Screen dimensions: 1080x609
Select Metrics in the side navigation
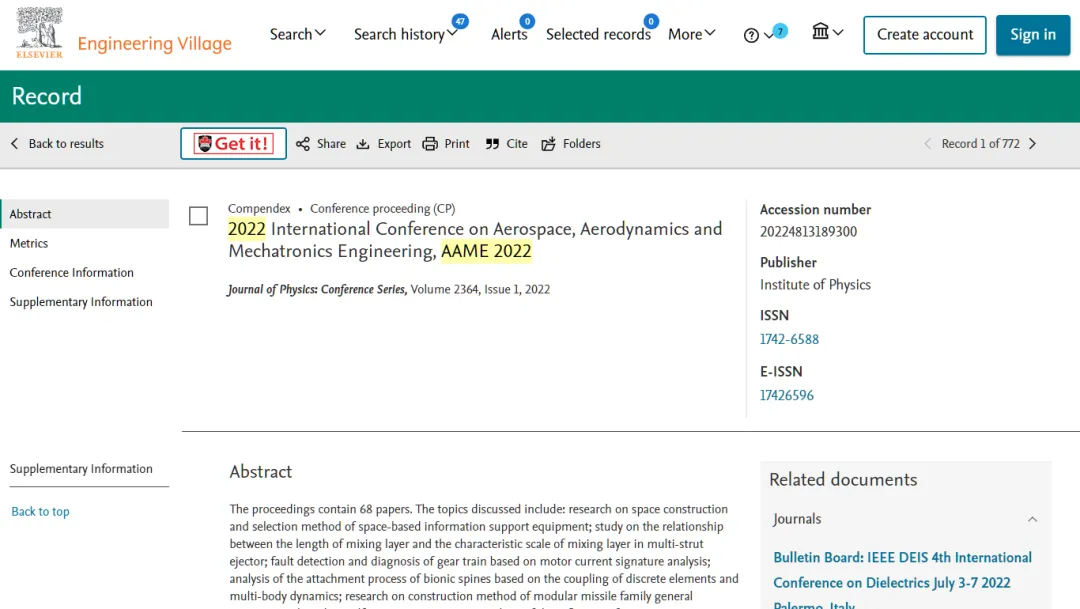pyautogui.click(x=29, y=243)
